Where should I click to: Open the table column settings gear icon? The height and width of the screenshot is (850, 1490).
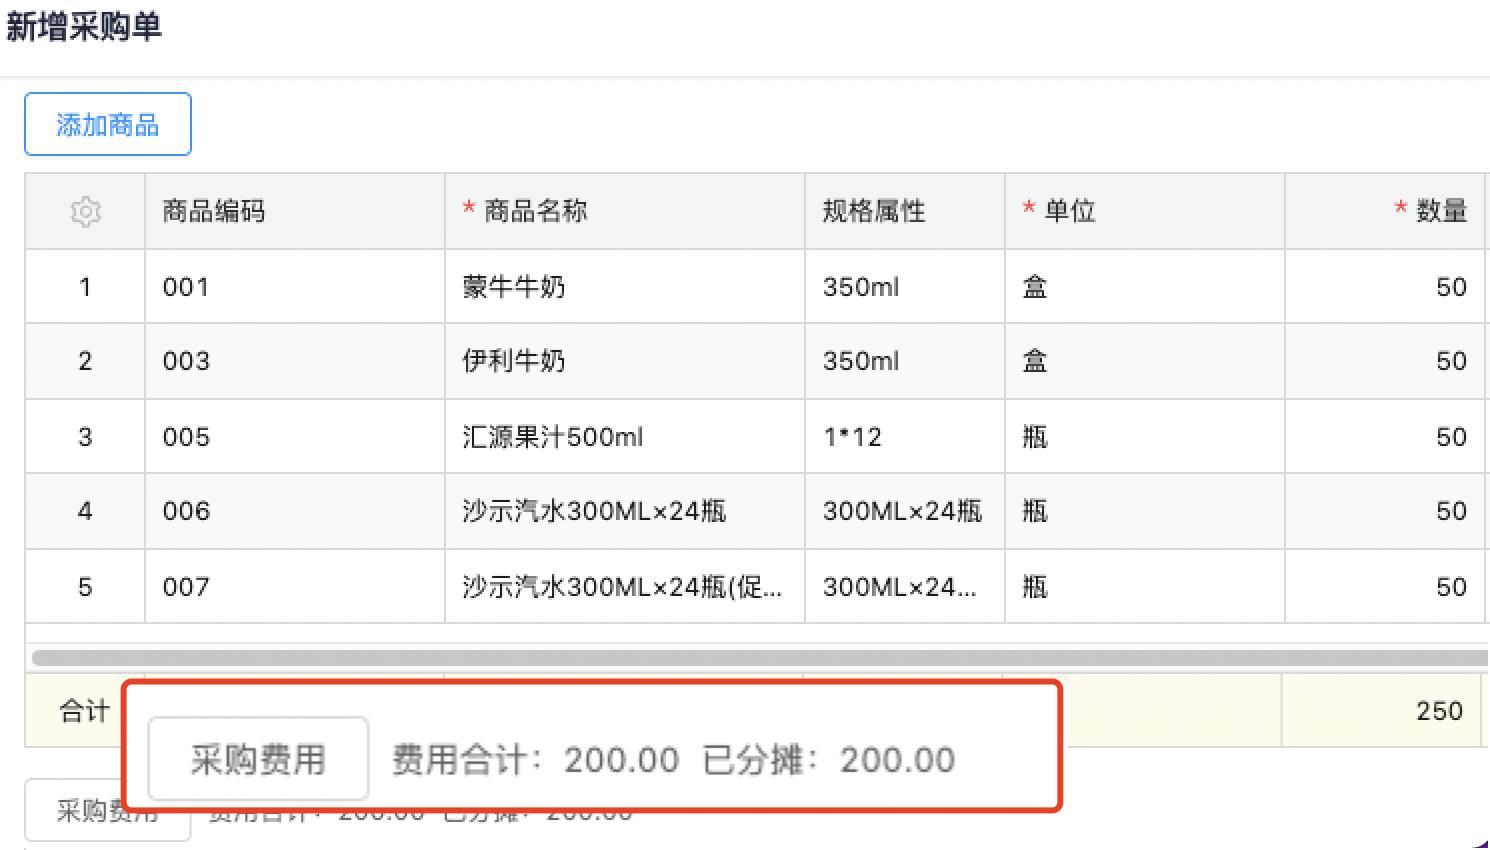click(x=86, y=212)
